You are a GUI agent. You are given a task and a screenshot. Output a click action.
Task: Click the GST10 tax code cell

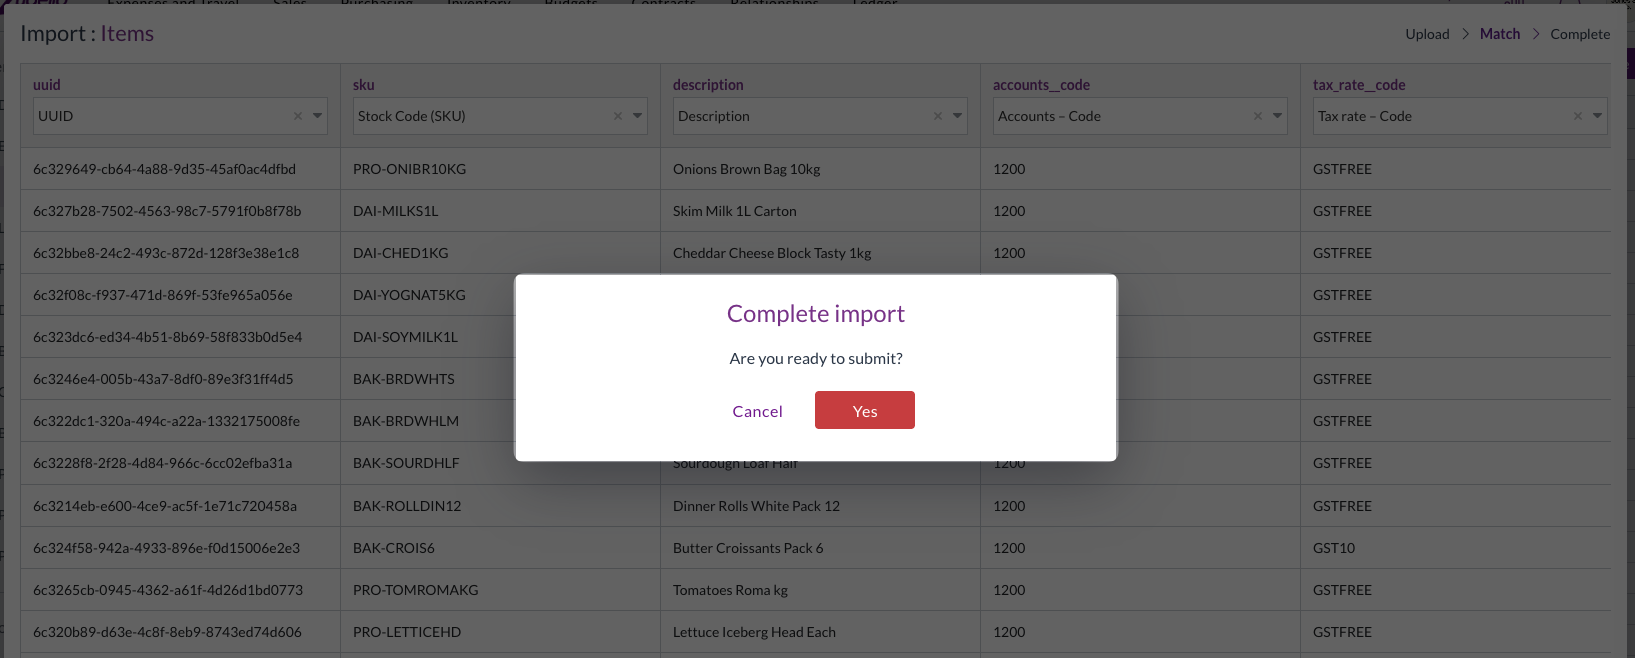coord(1334,548)
